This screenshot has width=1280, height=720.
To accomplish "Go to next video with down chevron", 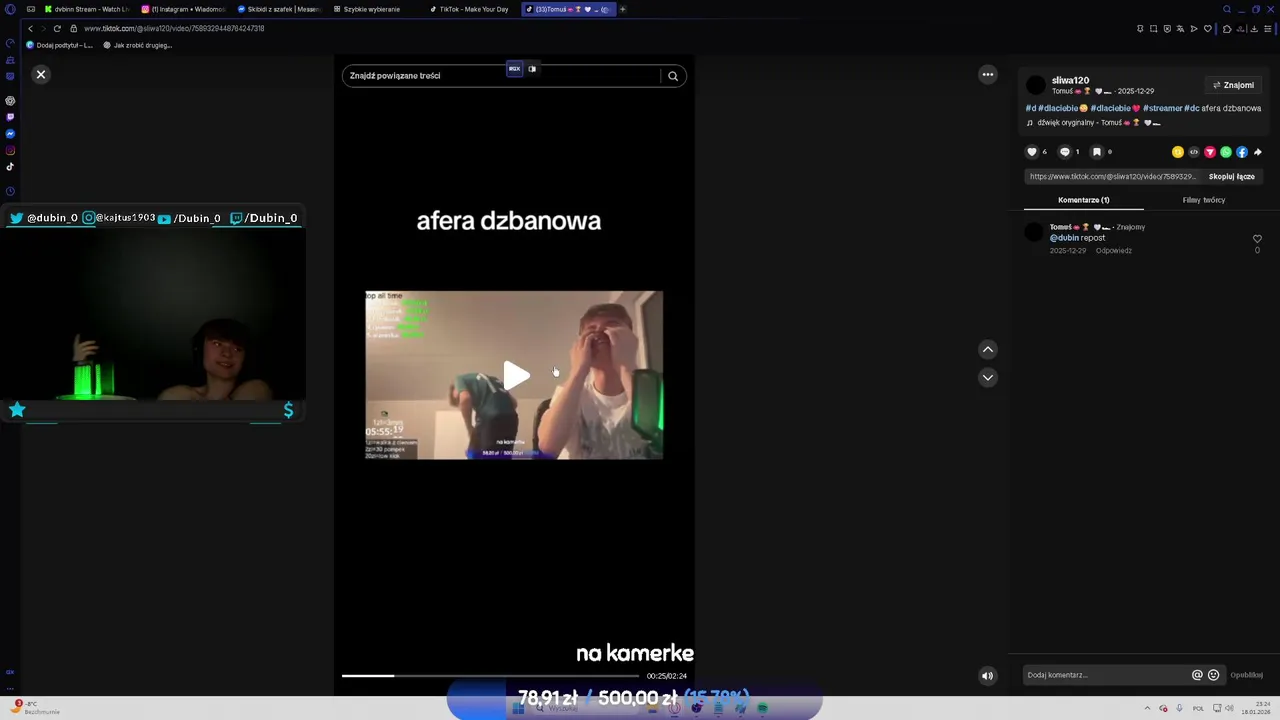I will (x=988, y=377).
